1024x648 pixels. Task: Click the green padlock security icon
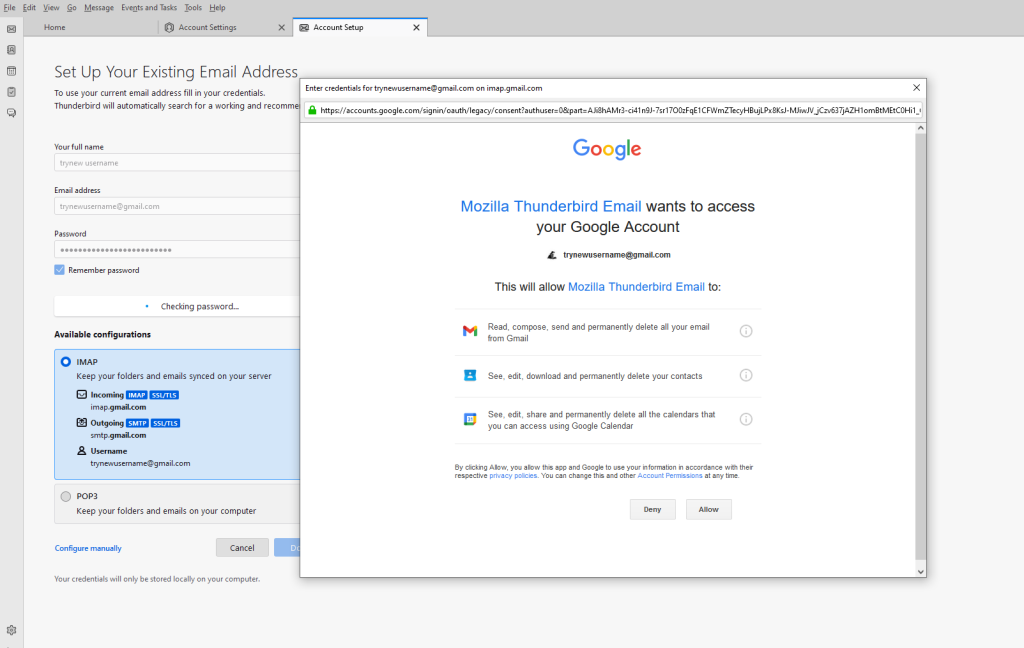coord(312,110)
